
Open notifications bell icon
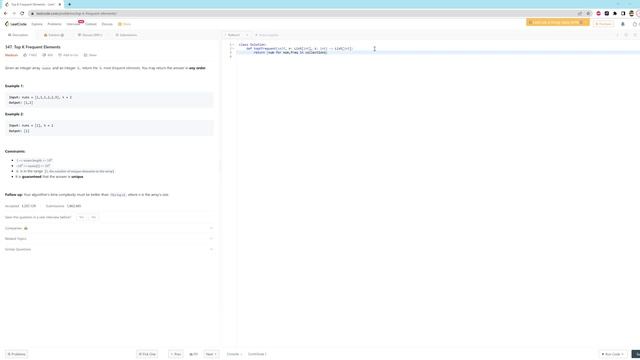coord(623,24)
